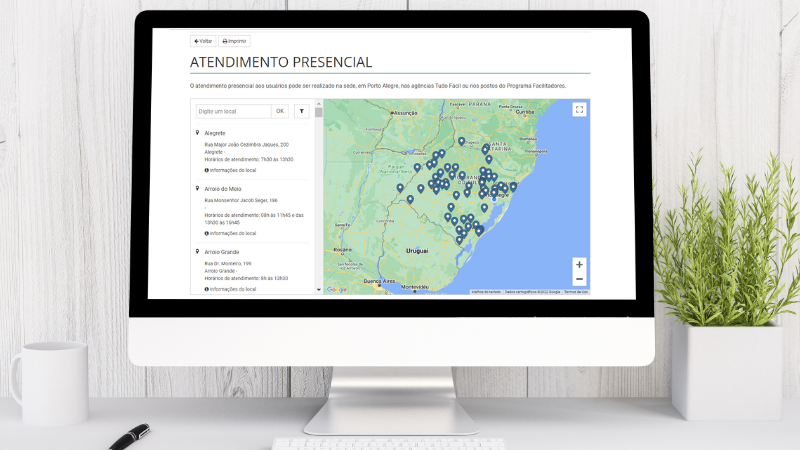Open the Arroio Grande list entry title
The height and width of the screenshot is (450, 800).
coord(221,252)
